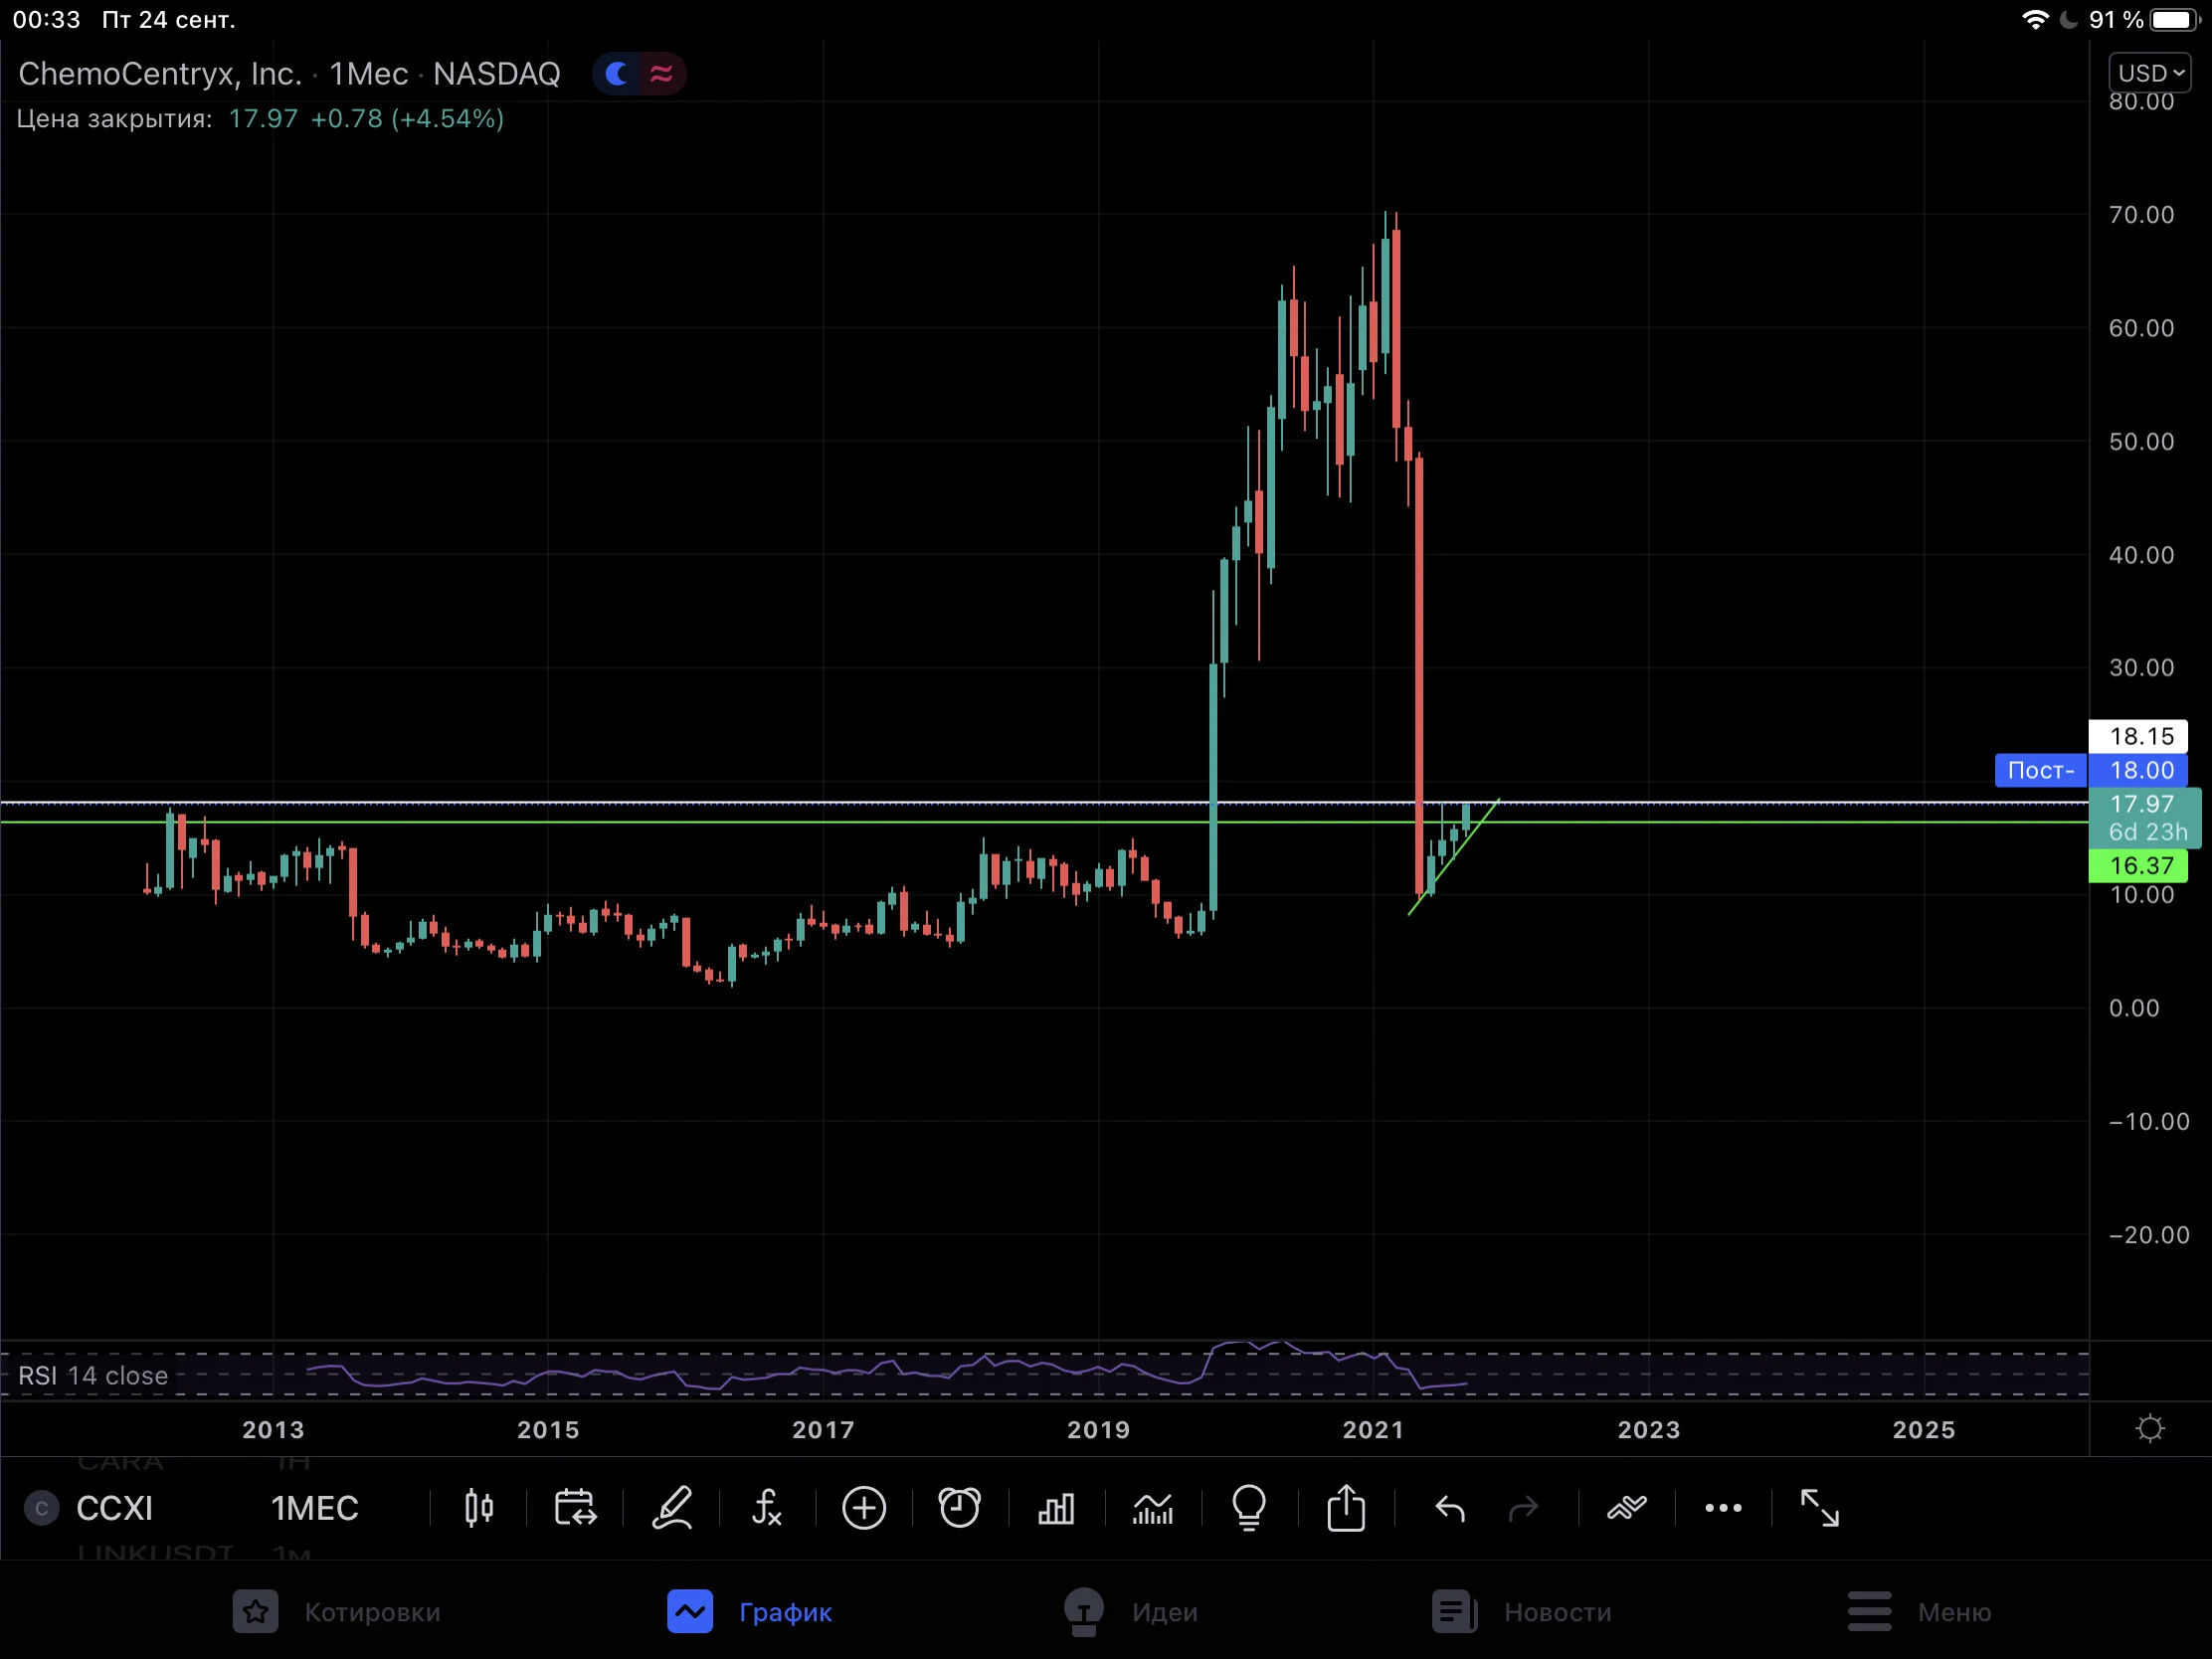Screen dimensions: 2212x1659
Task: Redo the chart action
Action: coord(1523,1508)
